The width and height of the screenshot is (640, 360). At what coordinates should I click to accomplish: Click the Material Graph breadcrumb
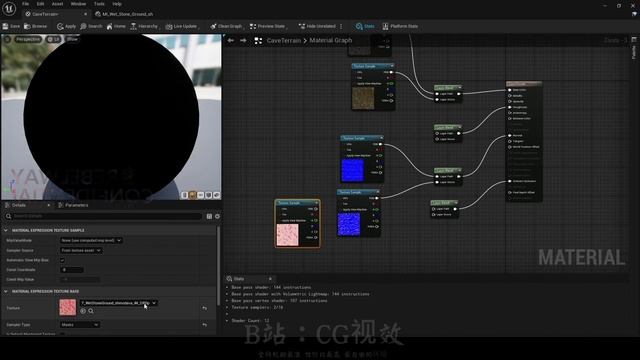[x=331, y=40]
